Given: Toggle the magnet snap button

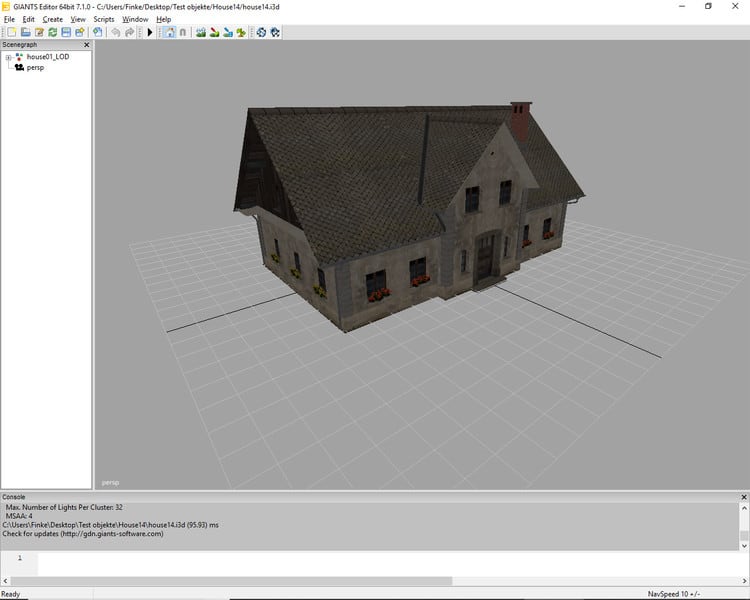Looking at the screenshot, I should coord(182,33).
